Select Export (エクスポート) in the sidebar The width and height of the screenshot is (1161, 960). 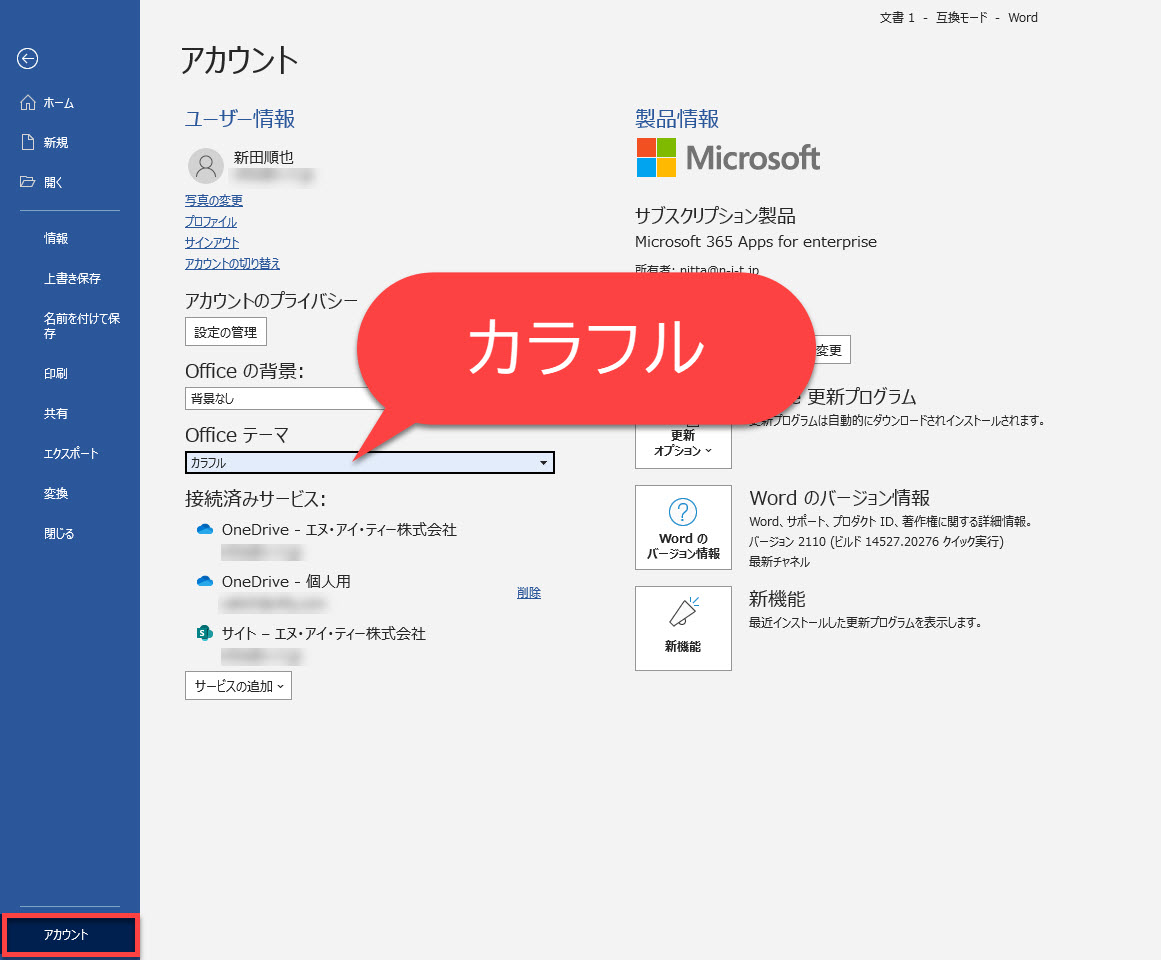point(71,454)
